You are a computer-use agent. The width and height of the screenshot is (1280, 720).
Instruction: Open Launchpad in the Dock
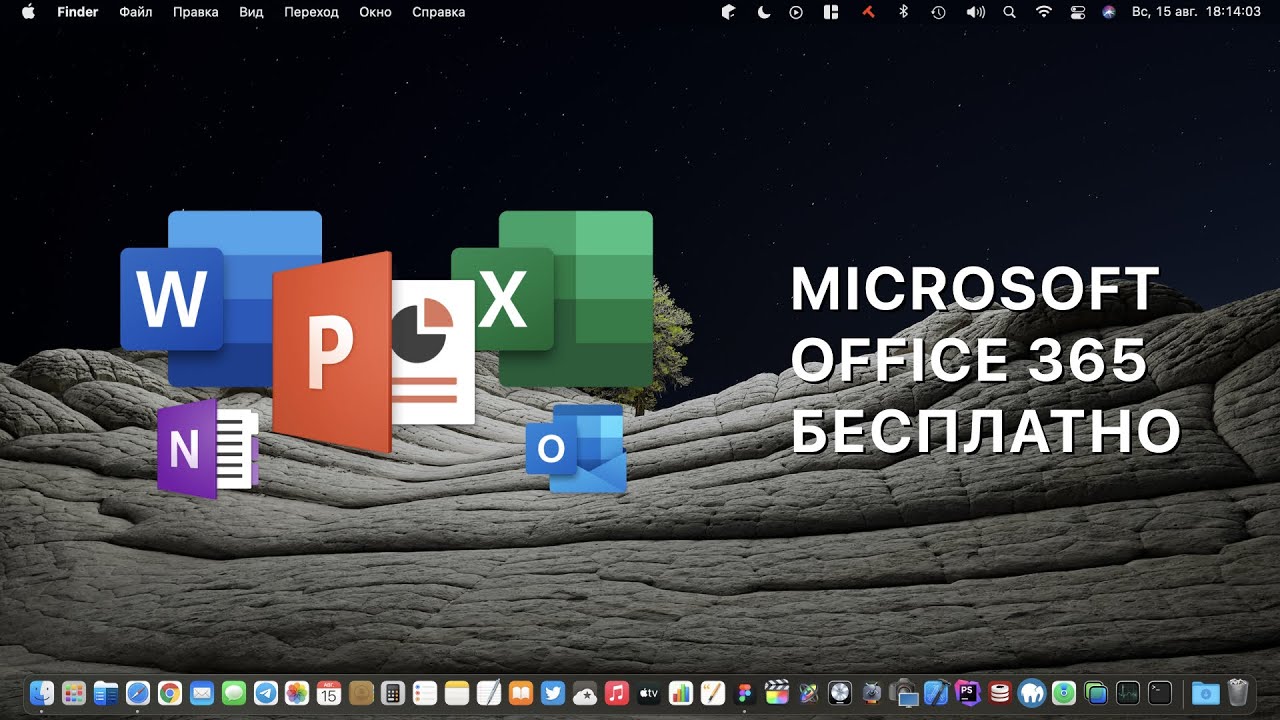[74, 692]
